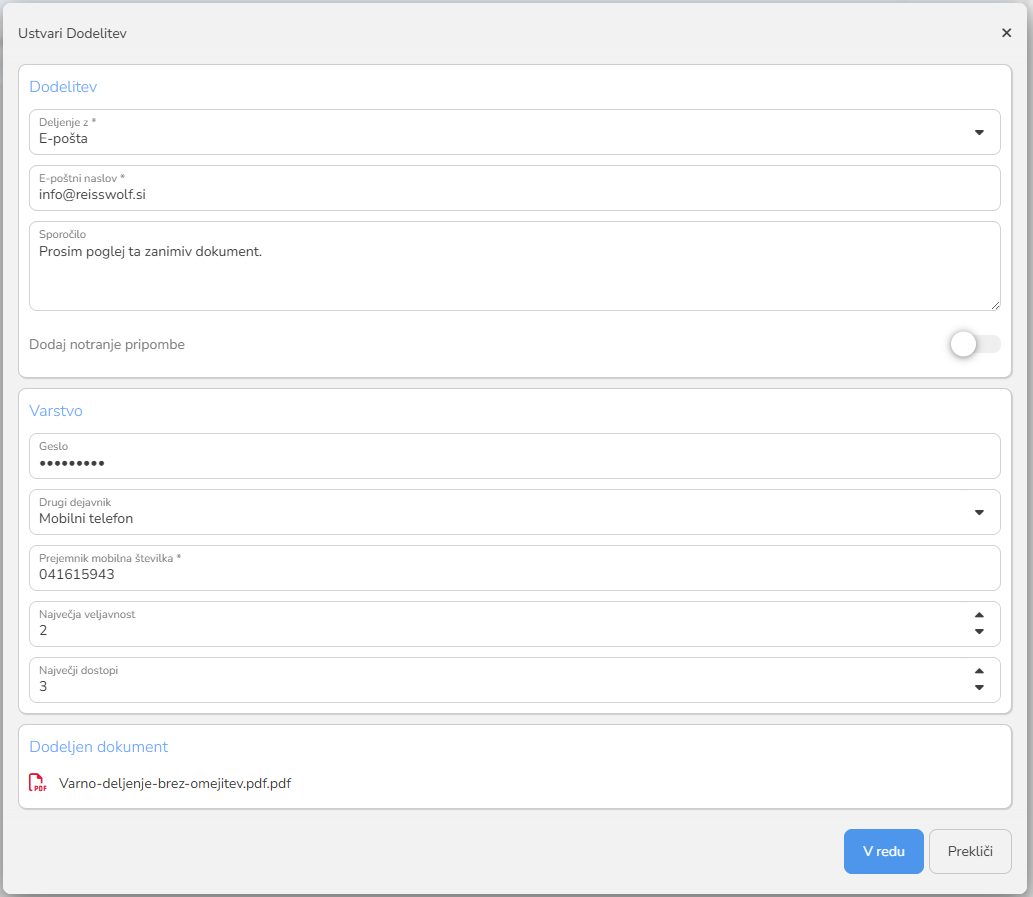
Task: Decrease Največja veljavnost with down arrow
Action: (x=979, y=632)
